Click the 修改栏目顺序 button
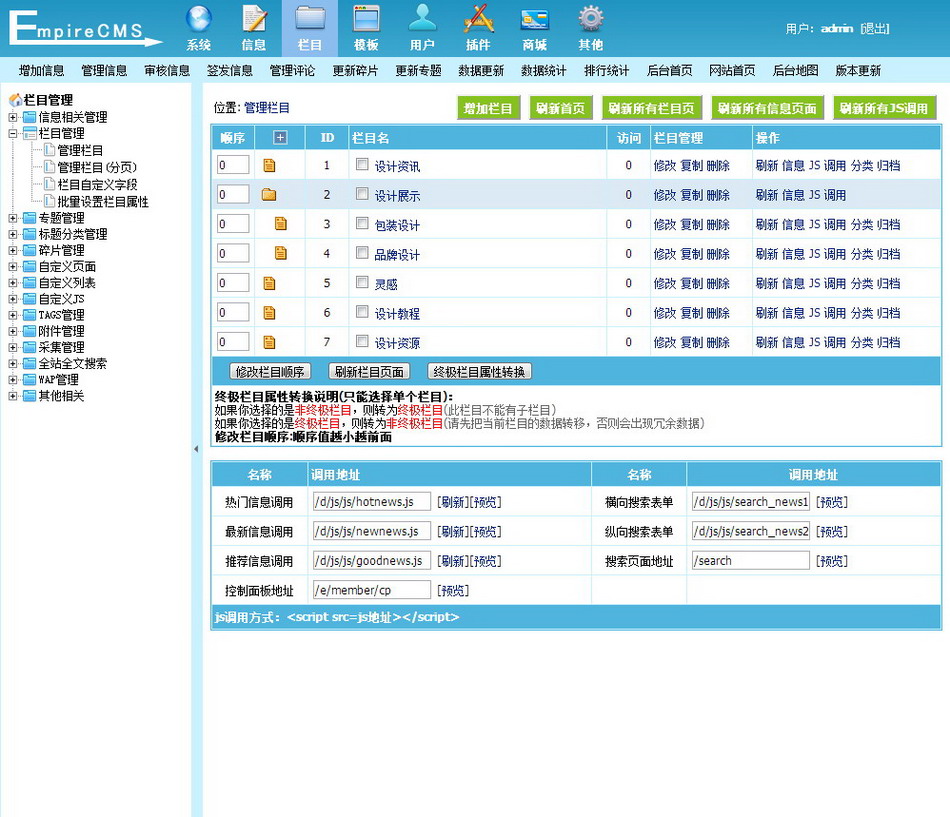The image size is (950, 817). [270, 372]
